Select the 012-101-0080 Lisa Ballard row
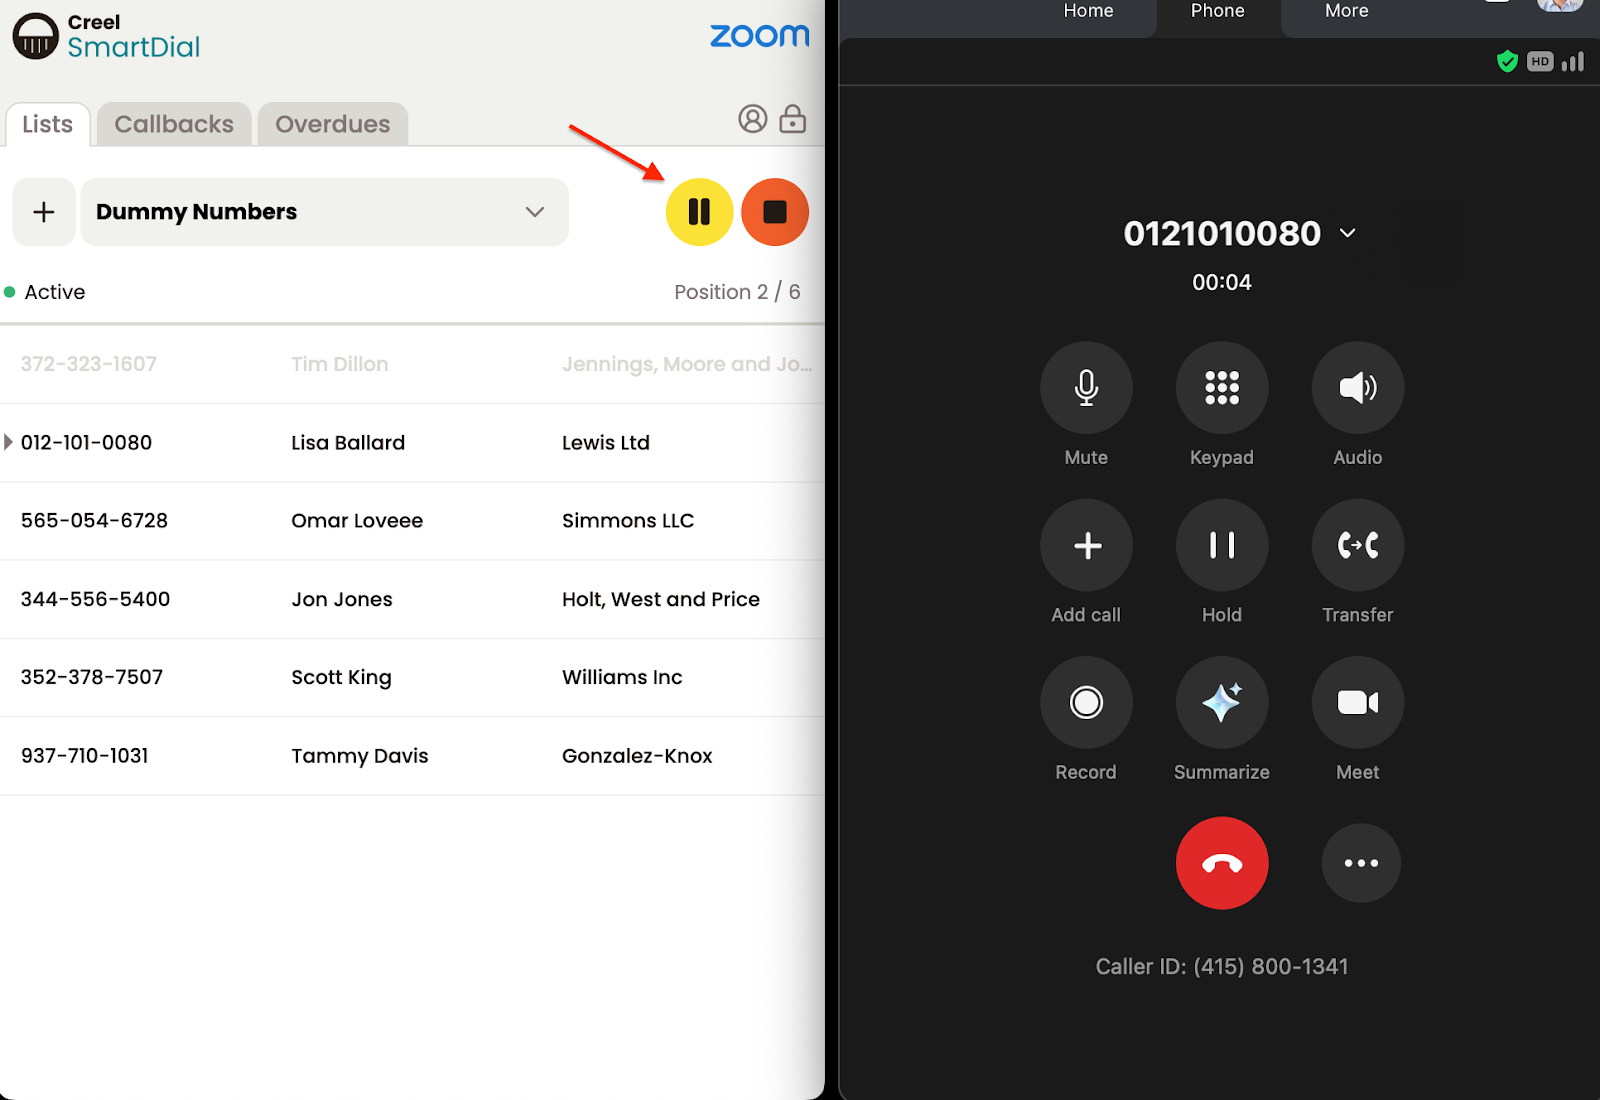This screenshot has height=1100, width=1600. click(412, 443)
